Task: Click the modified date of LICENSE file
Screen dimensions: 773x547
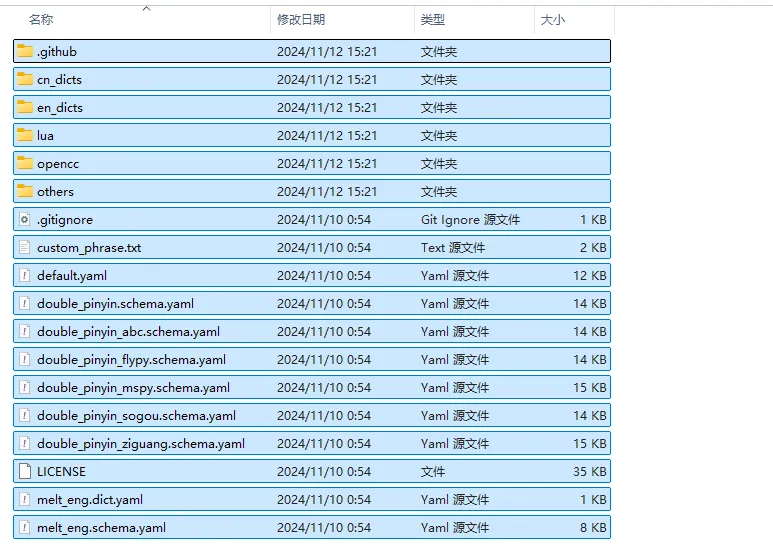Action: click(x=323, y=472)
